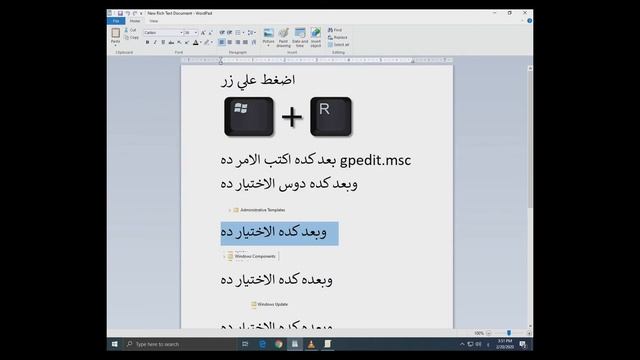
Task: Click the taskbar clock and date
Action: tap(505, 344)
